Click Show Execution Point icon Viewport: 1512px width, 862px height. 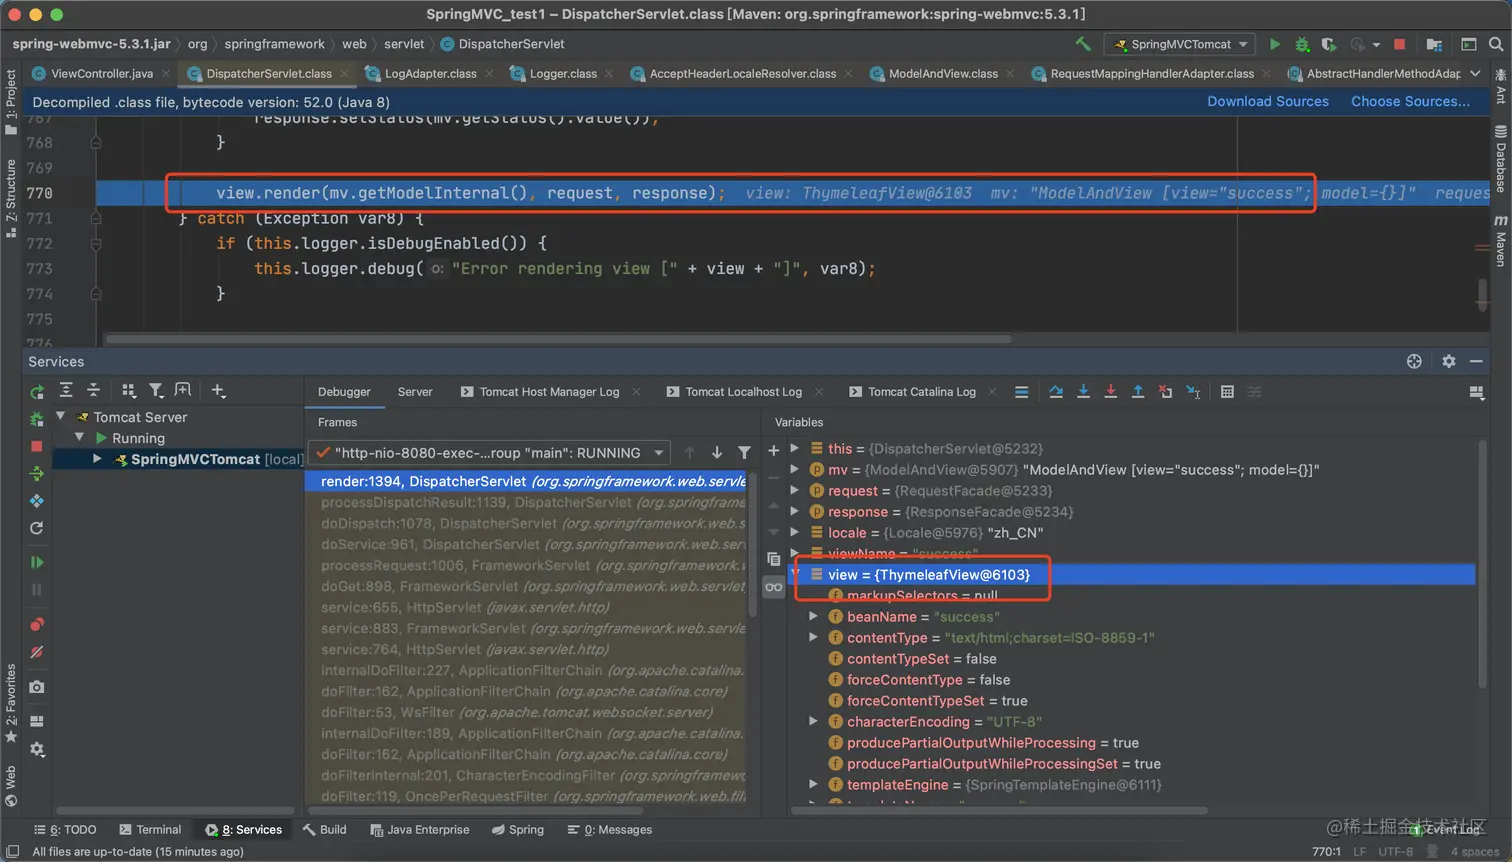1021,392
